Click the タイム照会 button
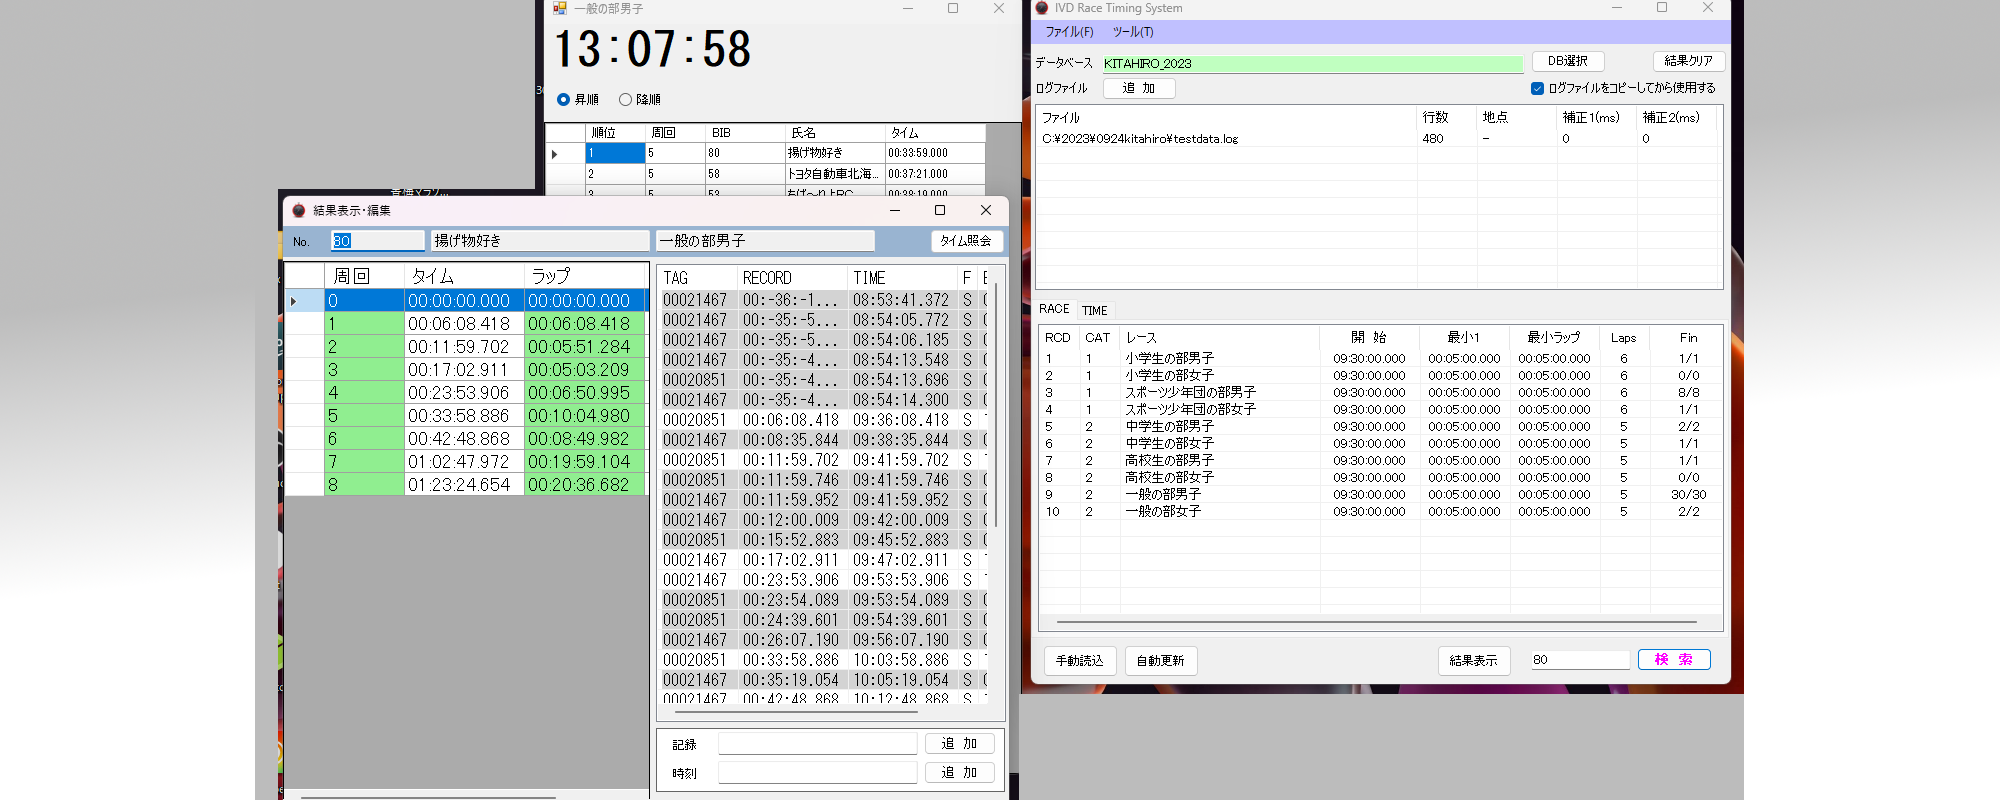This screenshot has width=2000, height=800. pyautogui.click(x=966, y=241)
